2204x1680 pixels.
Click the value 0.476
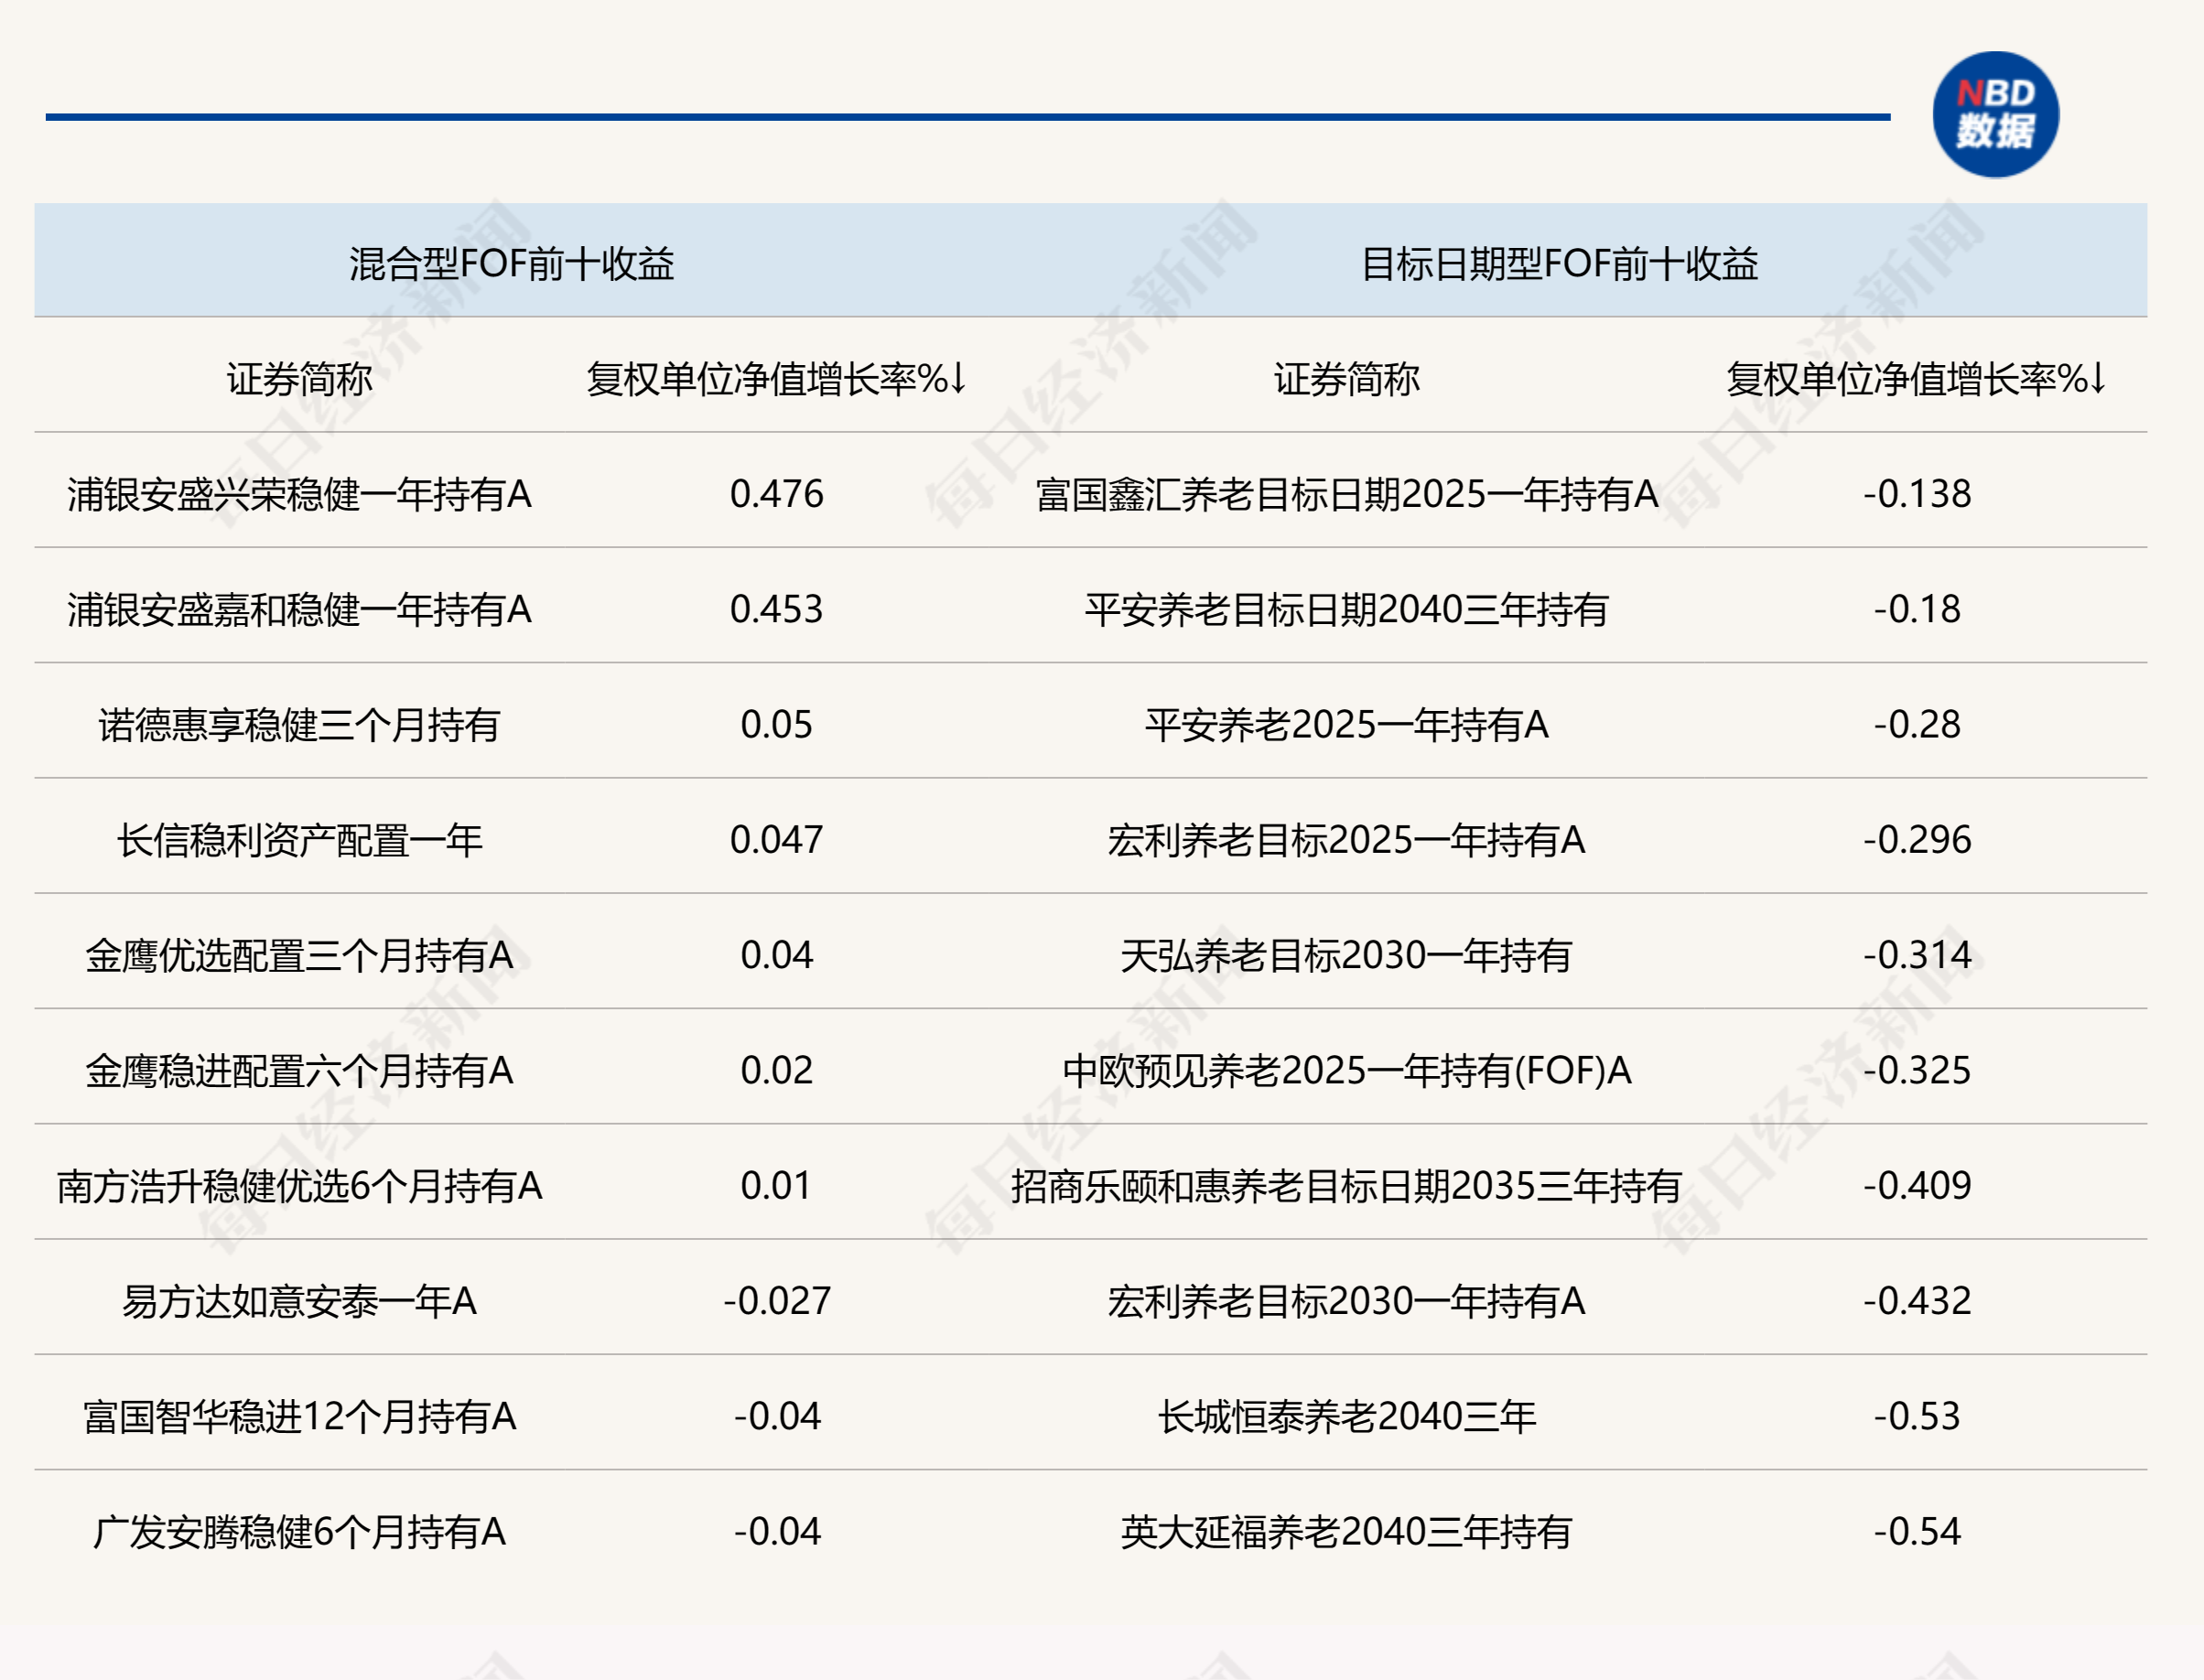[776, 494]
